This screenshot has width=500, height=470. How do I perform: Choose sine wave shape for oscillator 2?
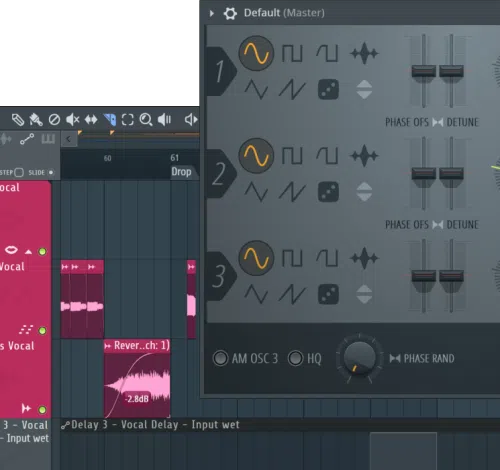256,156
